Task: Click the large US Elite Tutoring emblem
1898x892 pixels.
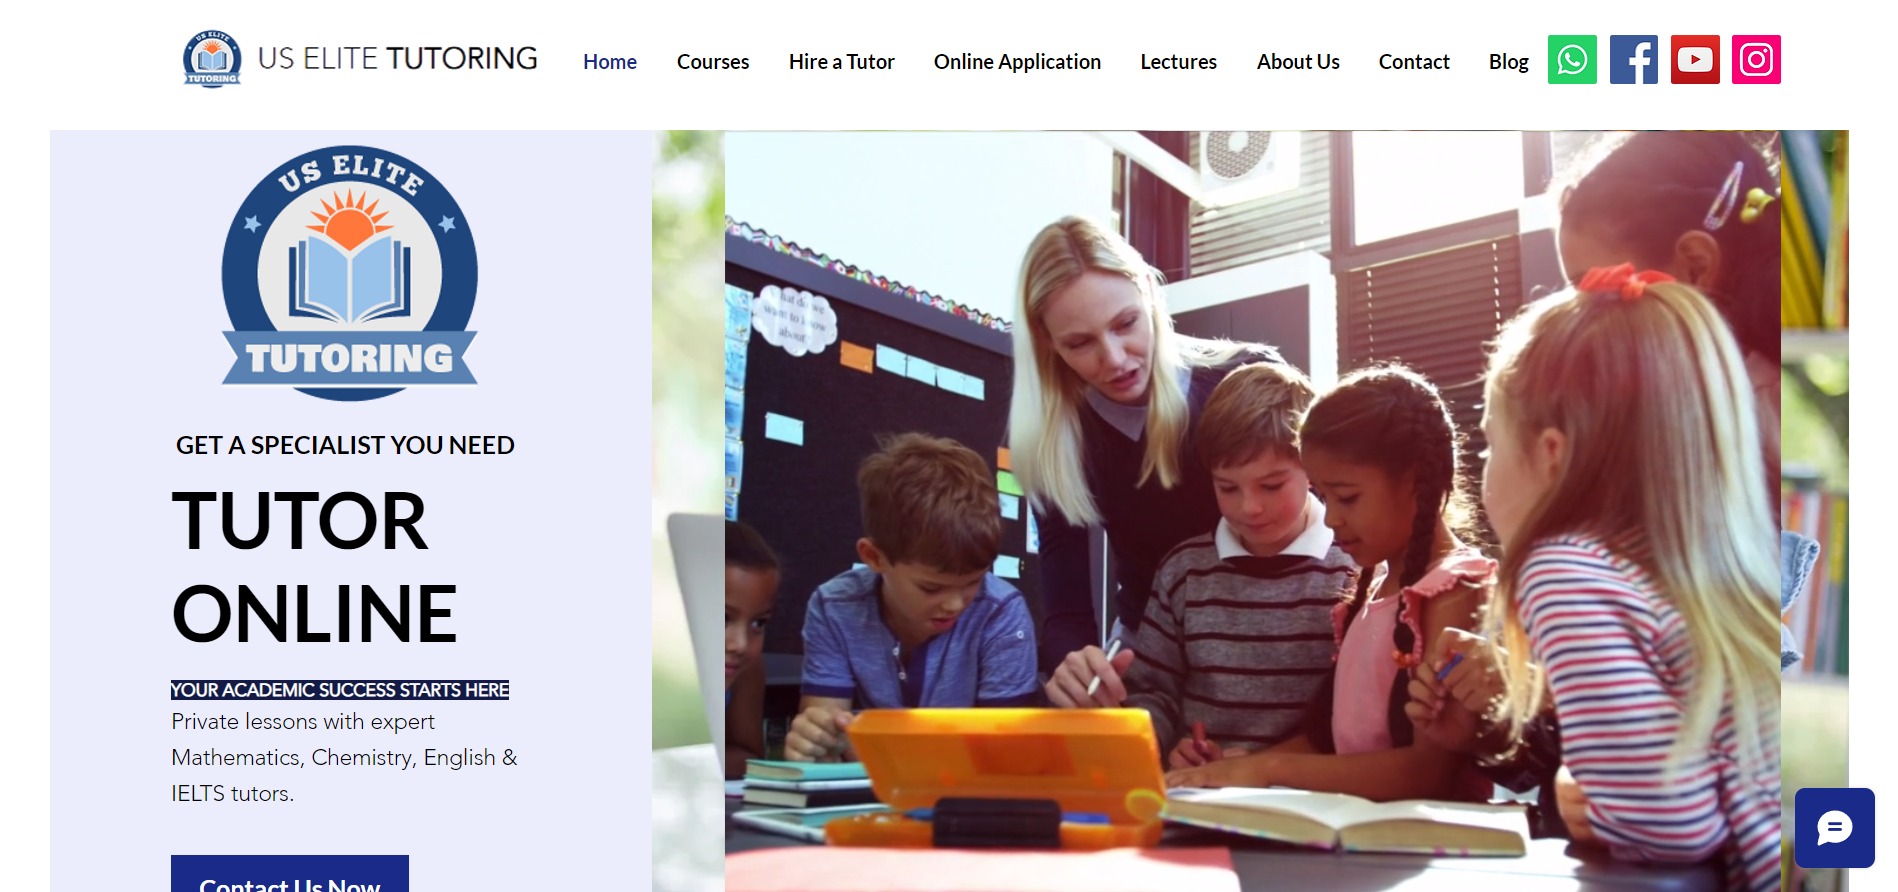Action: pyautogui.click(x=349, y=274)
